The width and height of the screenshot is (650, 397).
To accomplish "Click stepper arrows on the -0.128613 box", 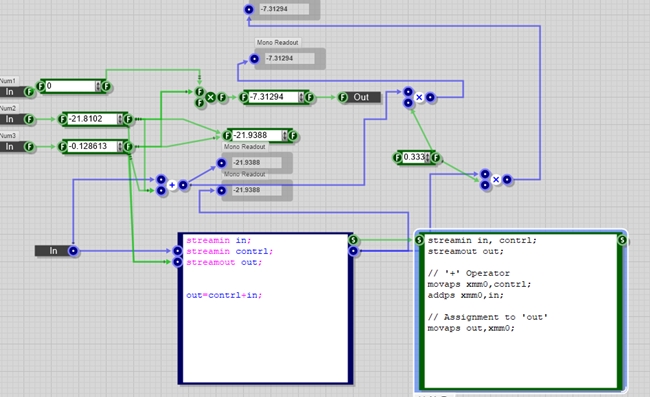I will (x=120, y=147).
